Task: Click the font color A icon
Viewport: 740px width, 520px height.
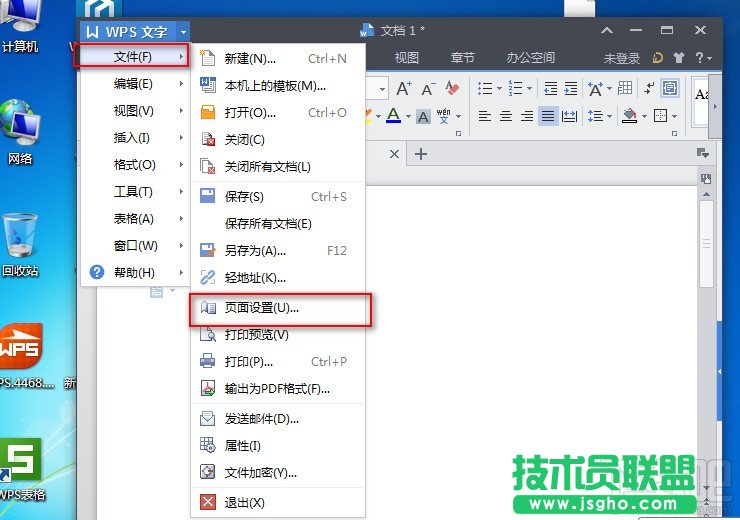Action: pyautogui.click(x=394, y=115)
